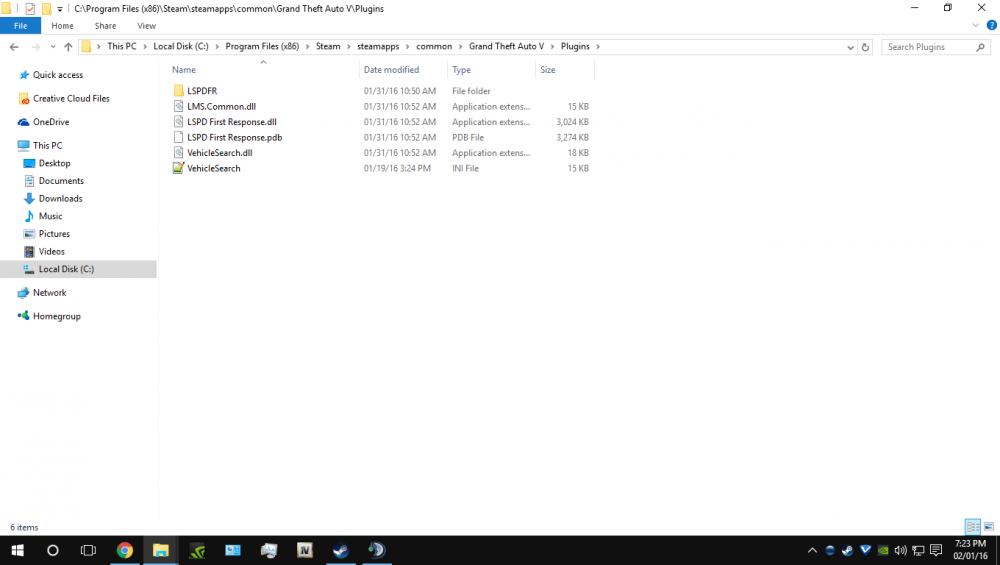Screen dimensions: 1000x565
Task: Open the Home ribbon tab
Action: (62, 26)
